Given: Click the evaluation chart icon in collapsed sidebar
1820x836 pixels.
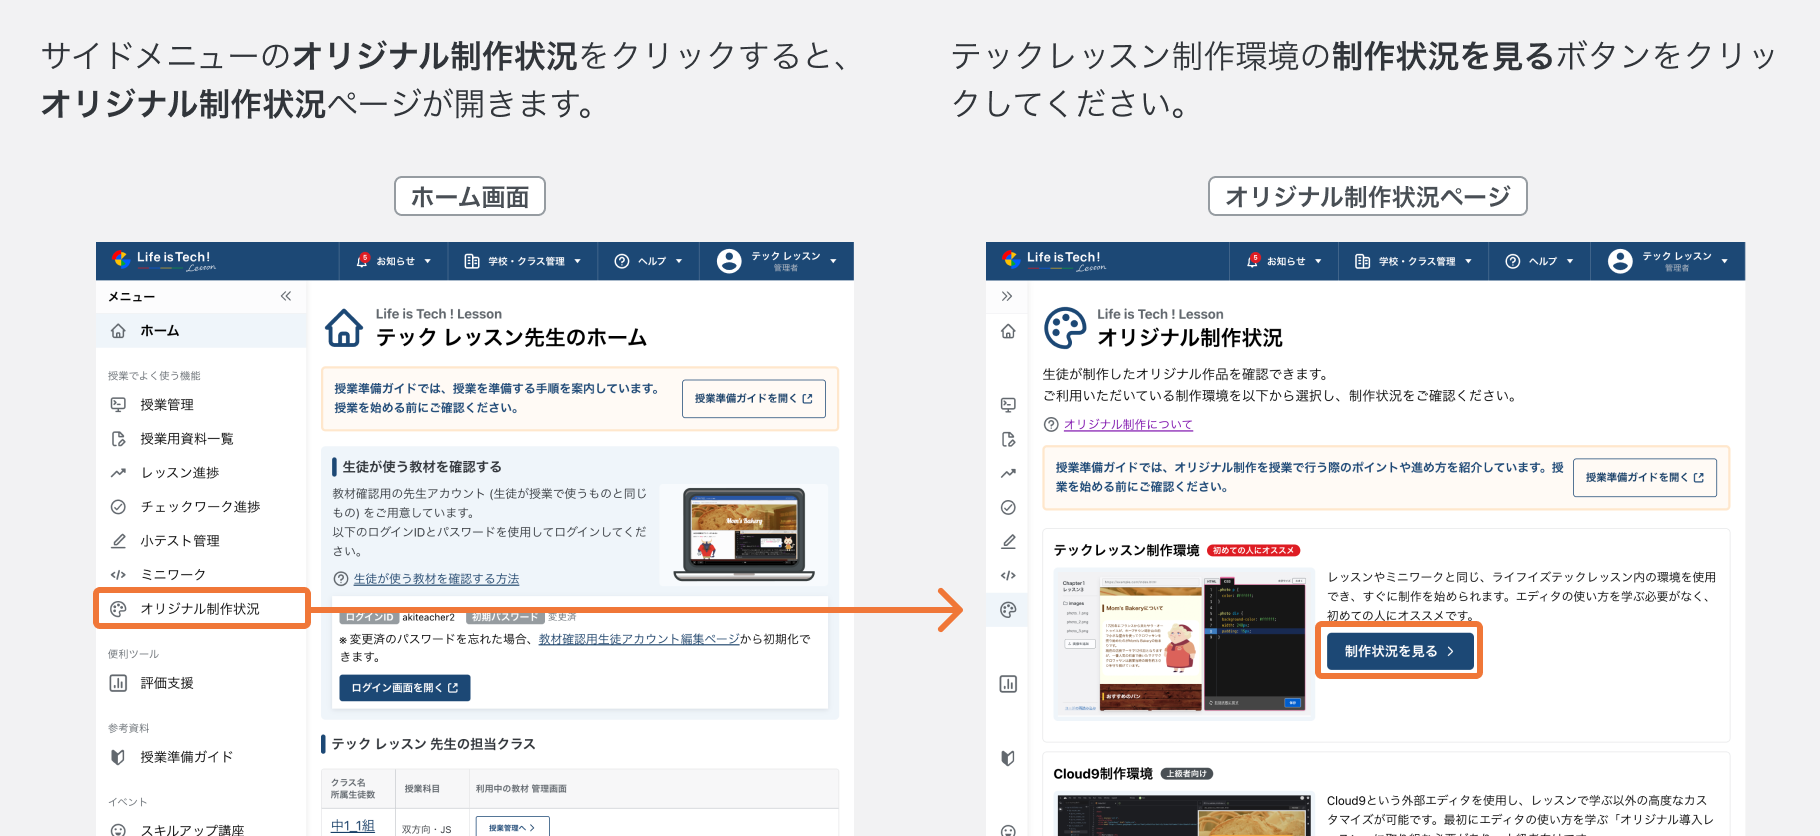Looking at the screenshot, I should (x=1008, y=684).
